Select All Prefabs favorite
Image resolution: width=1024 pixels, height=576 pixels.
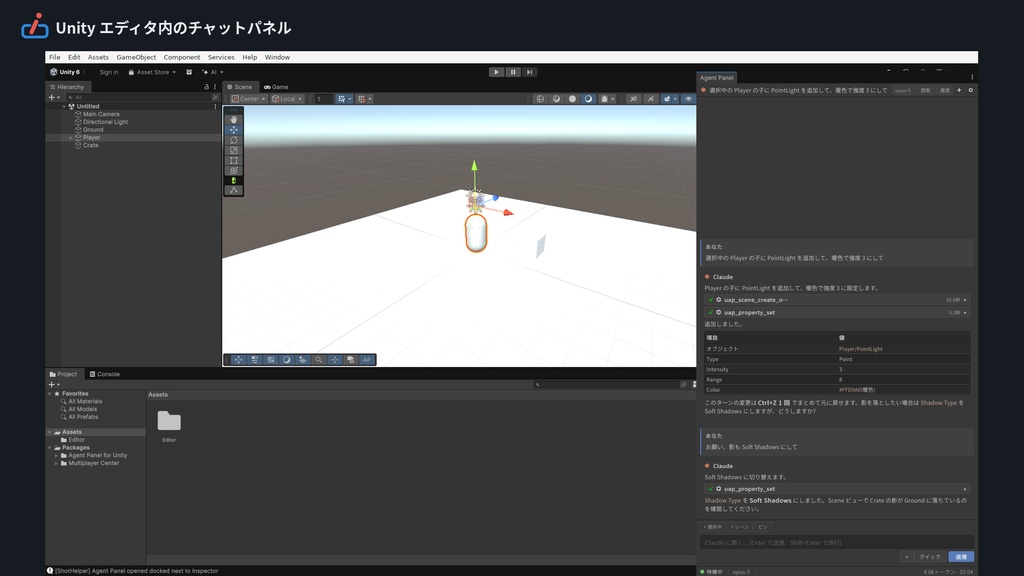click(x=83, y=417)
